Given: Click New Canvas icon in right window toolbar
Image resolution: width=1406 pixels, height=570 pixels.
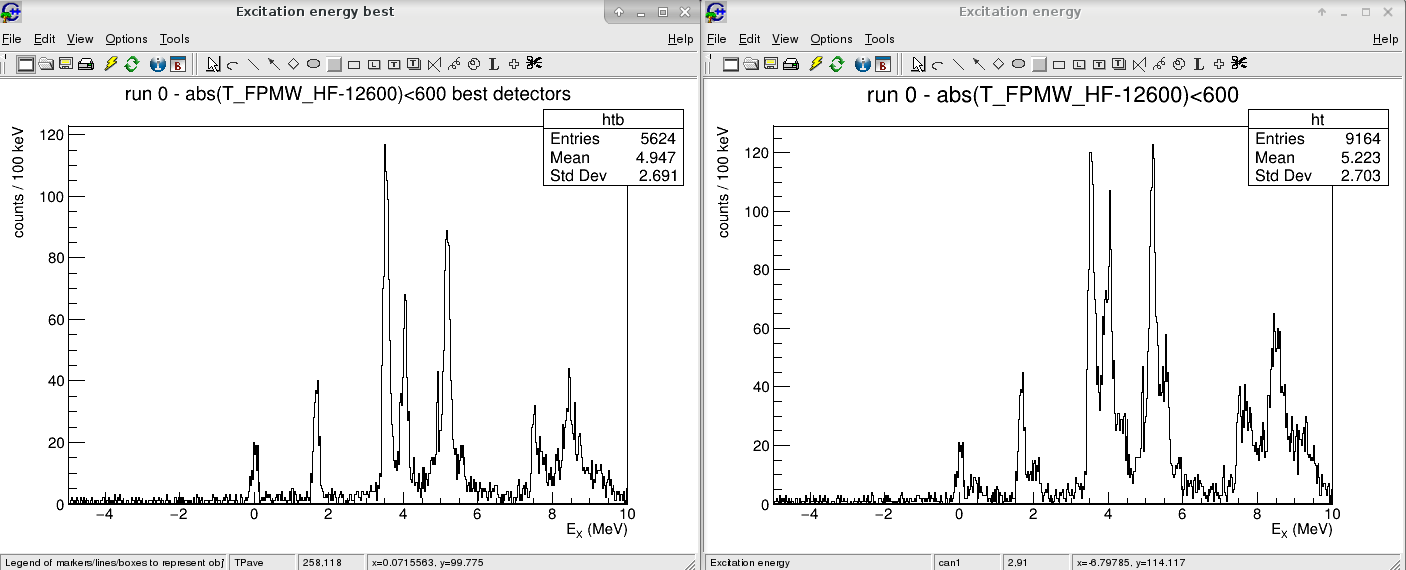Looking at the screenshot, I should [x=731, y=64].
